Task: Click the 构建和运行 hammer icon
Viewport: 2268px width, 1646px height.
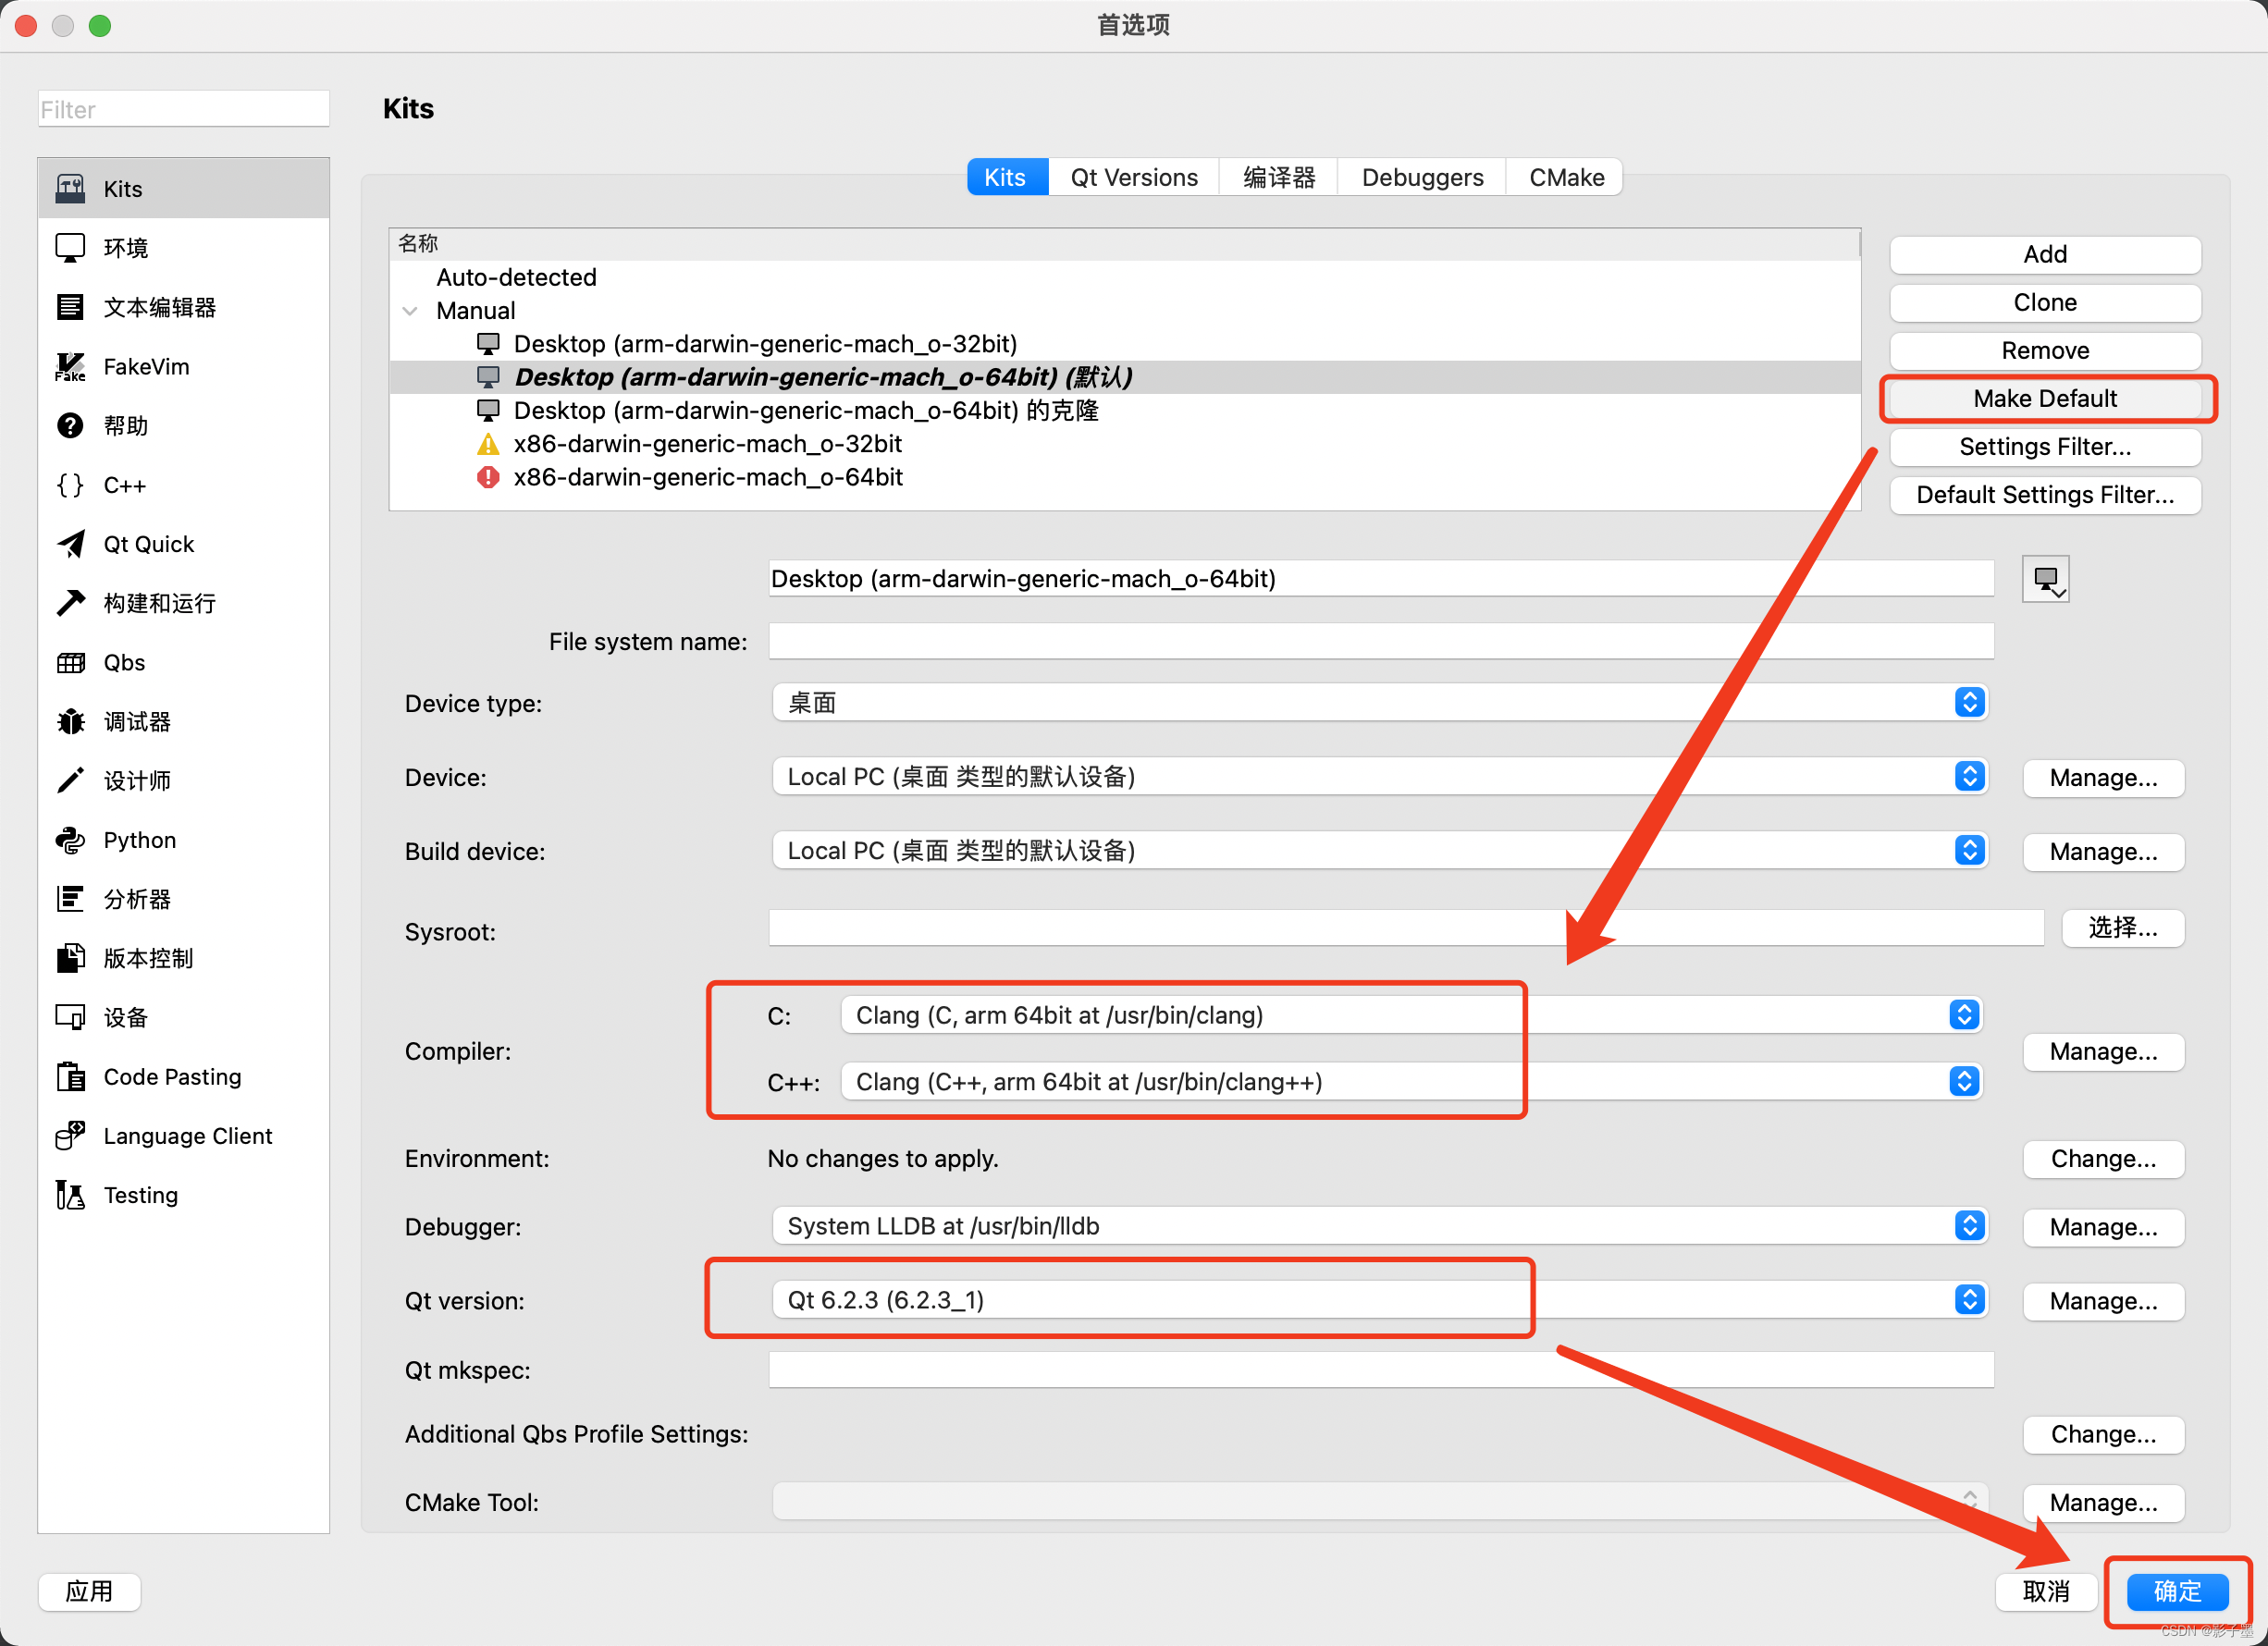Action: [x=70, y=603]
